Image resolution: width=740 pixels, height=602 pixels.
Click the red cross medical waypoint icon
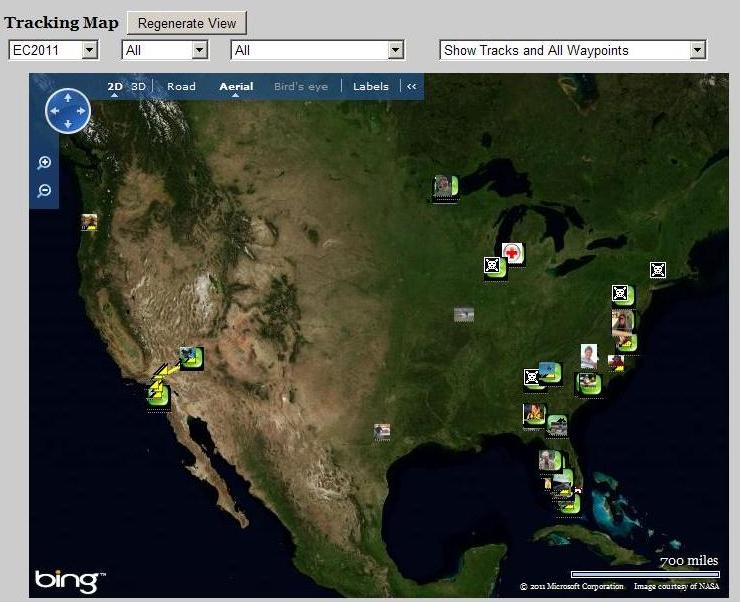point(513,253)
